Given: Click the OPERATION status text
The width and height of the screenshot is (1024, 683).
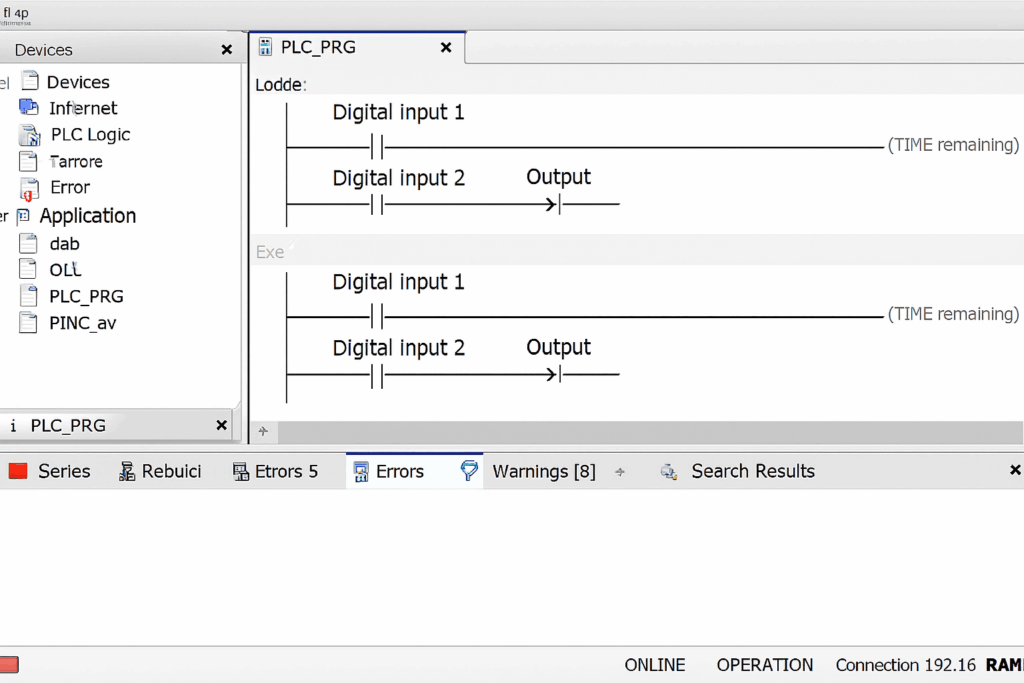Looking at the screenshot, I should (x=765, y=665).
